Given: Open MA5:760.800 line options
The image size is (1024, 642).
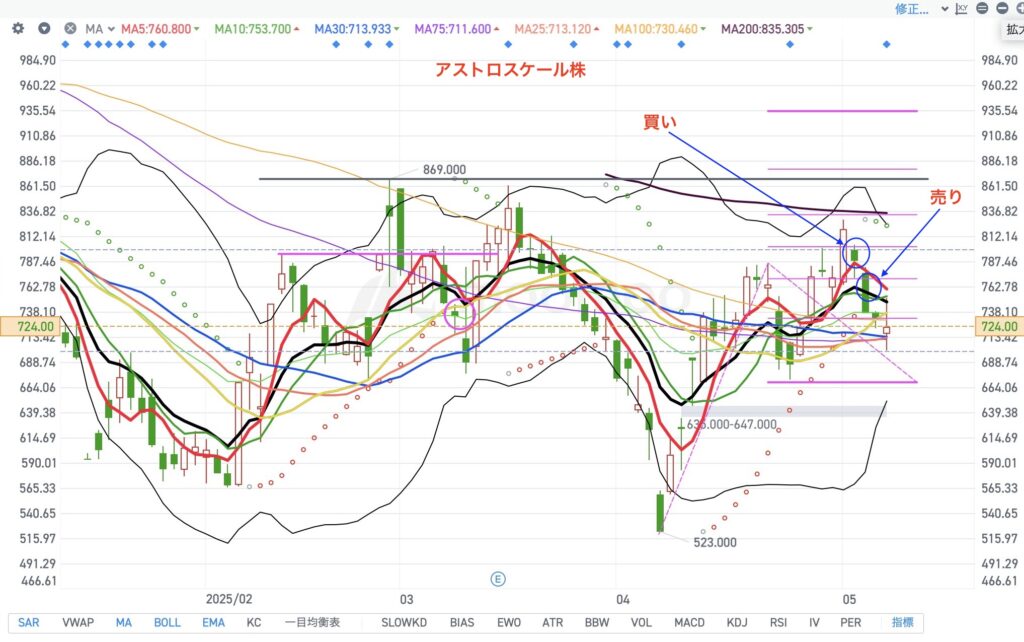Looking at the screenshot, I should (160, 29).
